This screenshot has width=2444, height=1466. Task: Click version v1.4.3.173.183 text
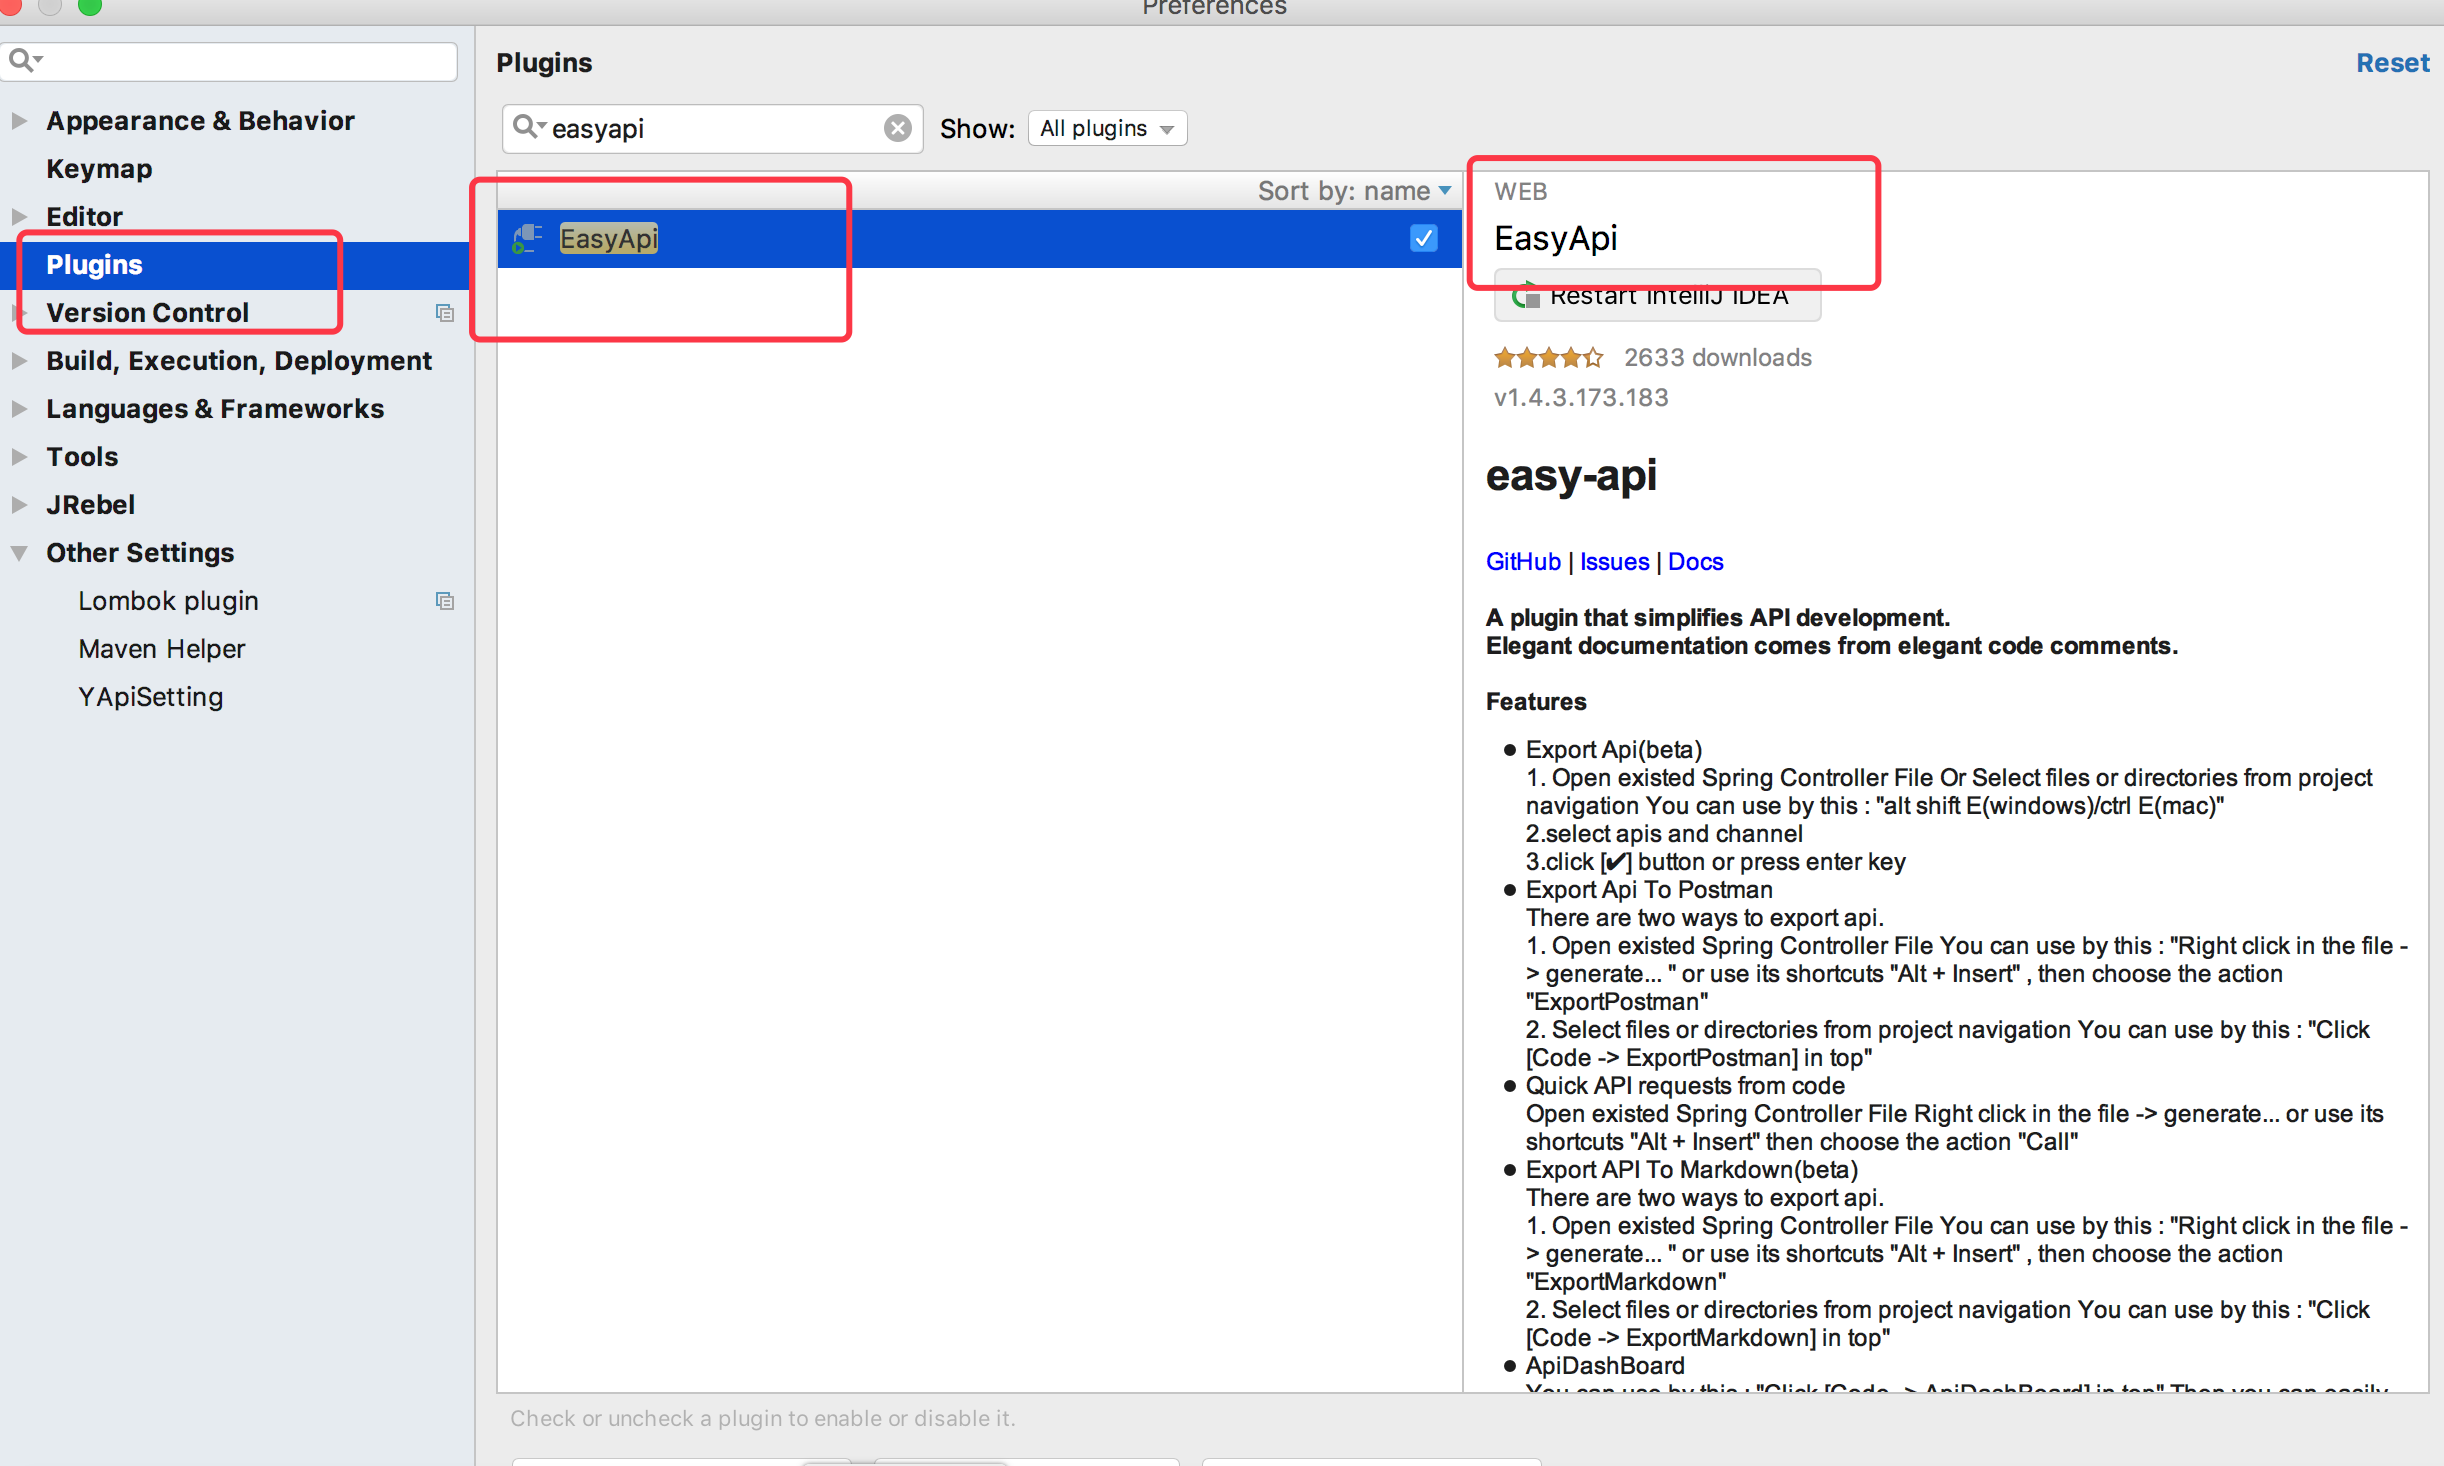(x=1580, y=397)
